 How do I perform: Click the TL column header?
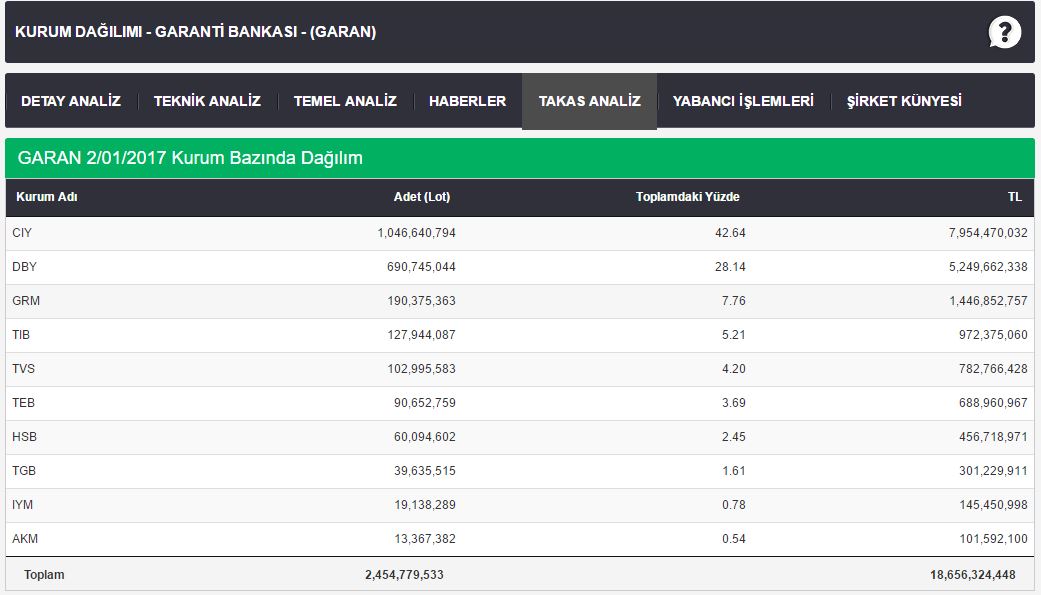(1014, 197)
